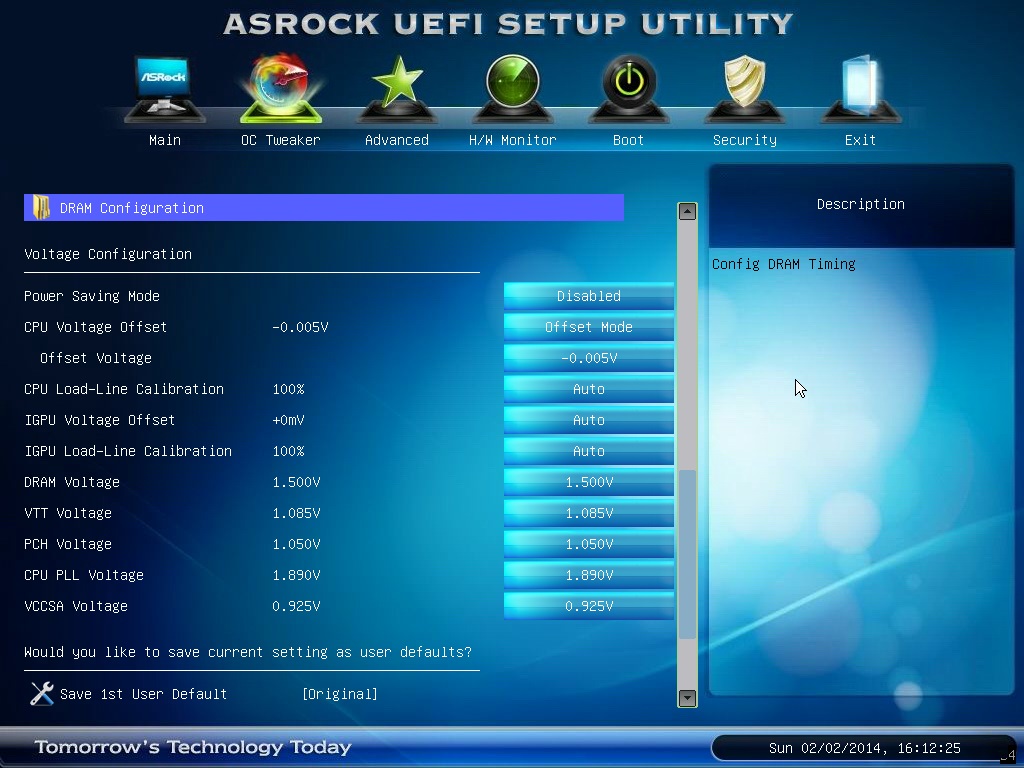Click the 0.925V VCCSA Voltage current reading
Viewport: 1024px width, 768px height.
[x=296, y=606]
